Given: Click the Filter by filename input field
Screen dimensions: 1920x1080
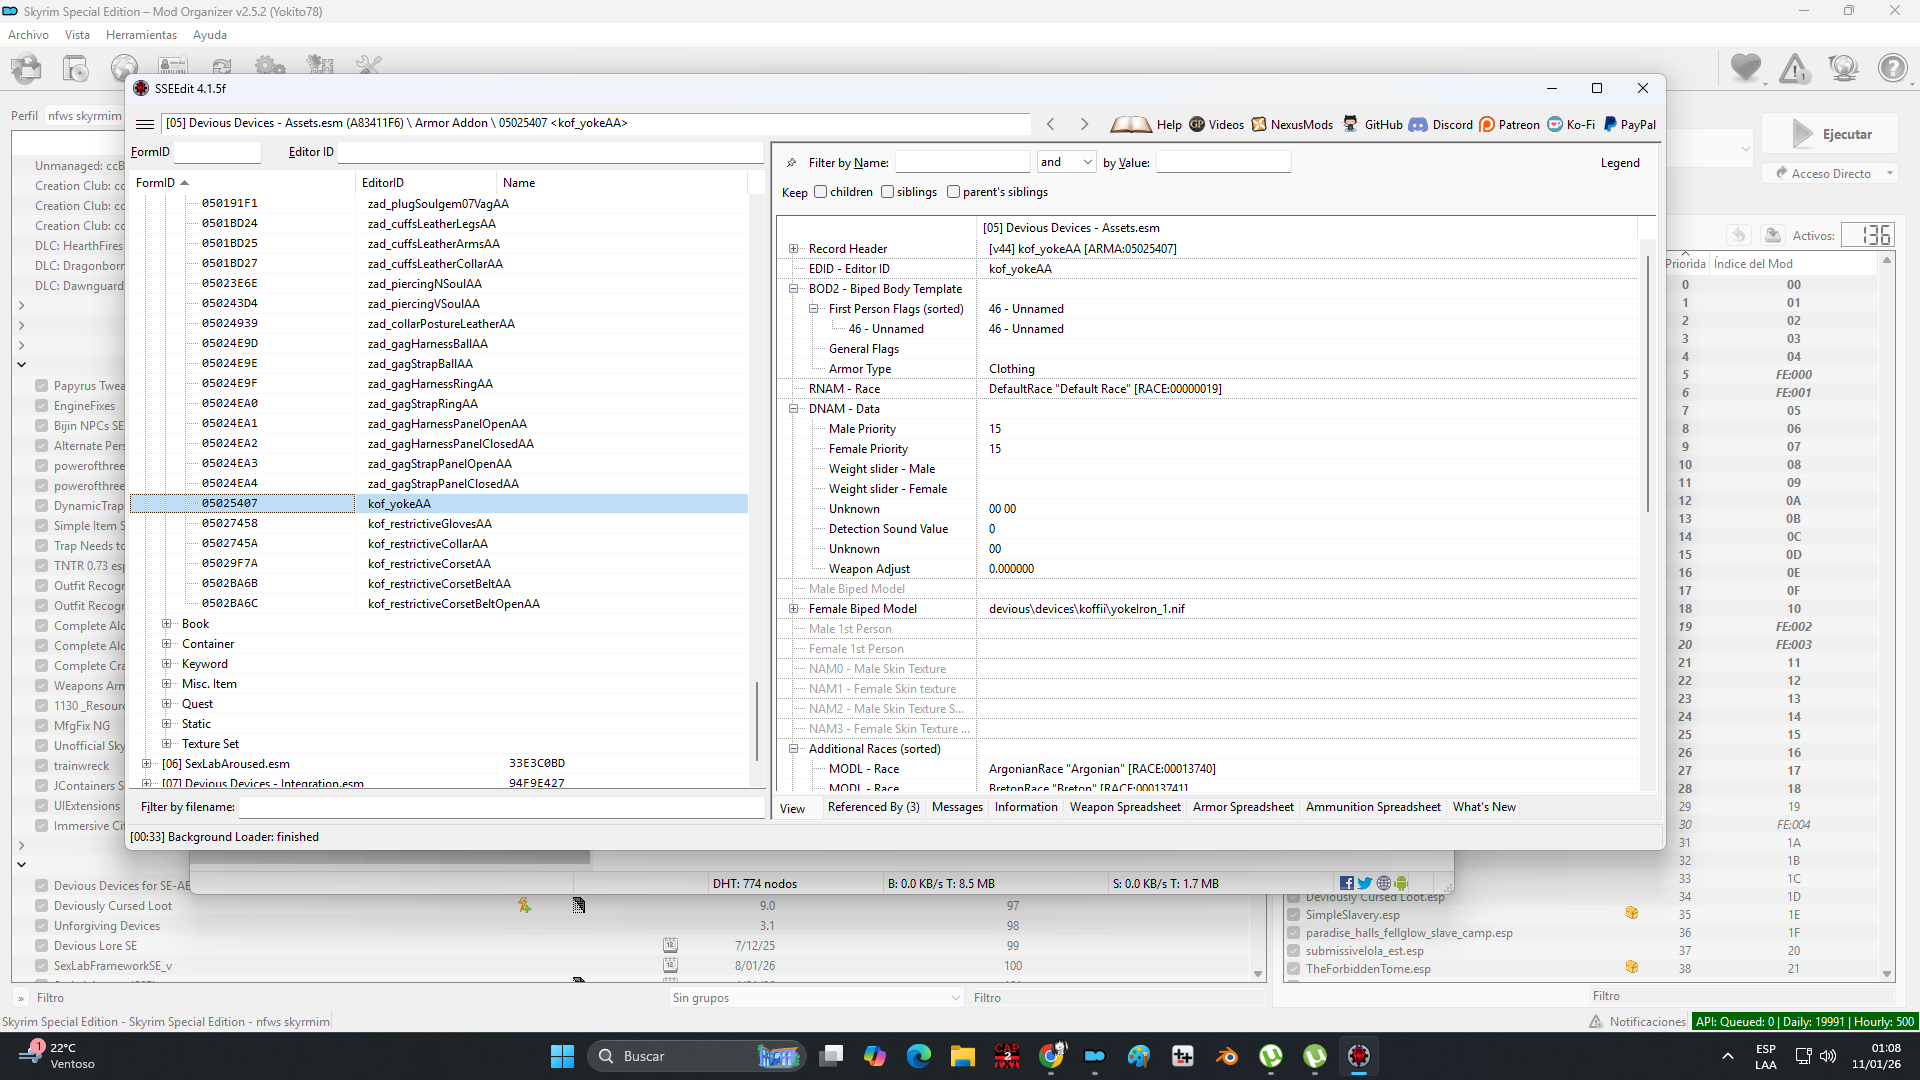Looking at the screenshot, I should tap(502, 807).
